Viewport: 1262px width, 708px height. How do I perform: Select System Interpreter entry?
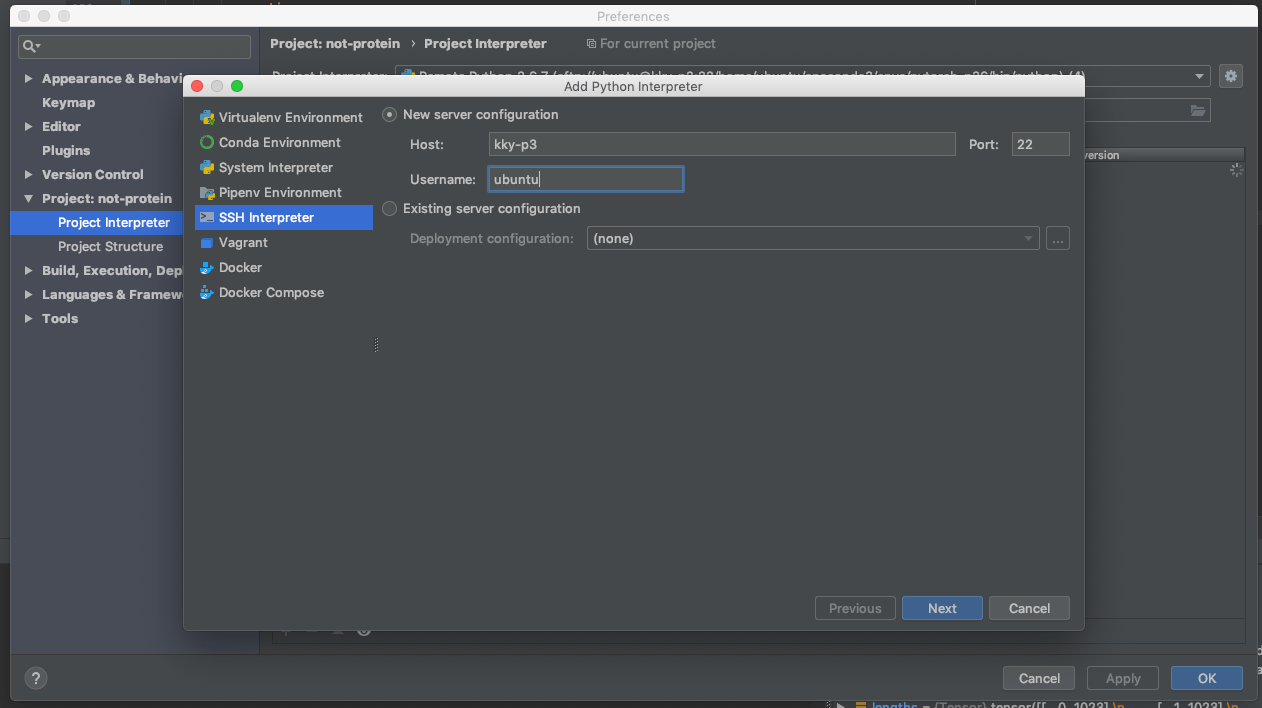click(283, 167)
